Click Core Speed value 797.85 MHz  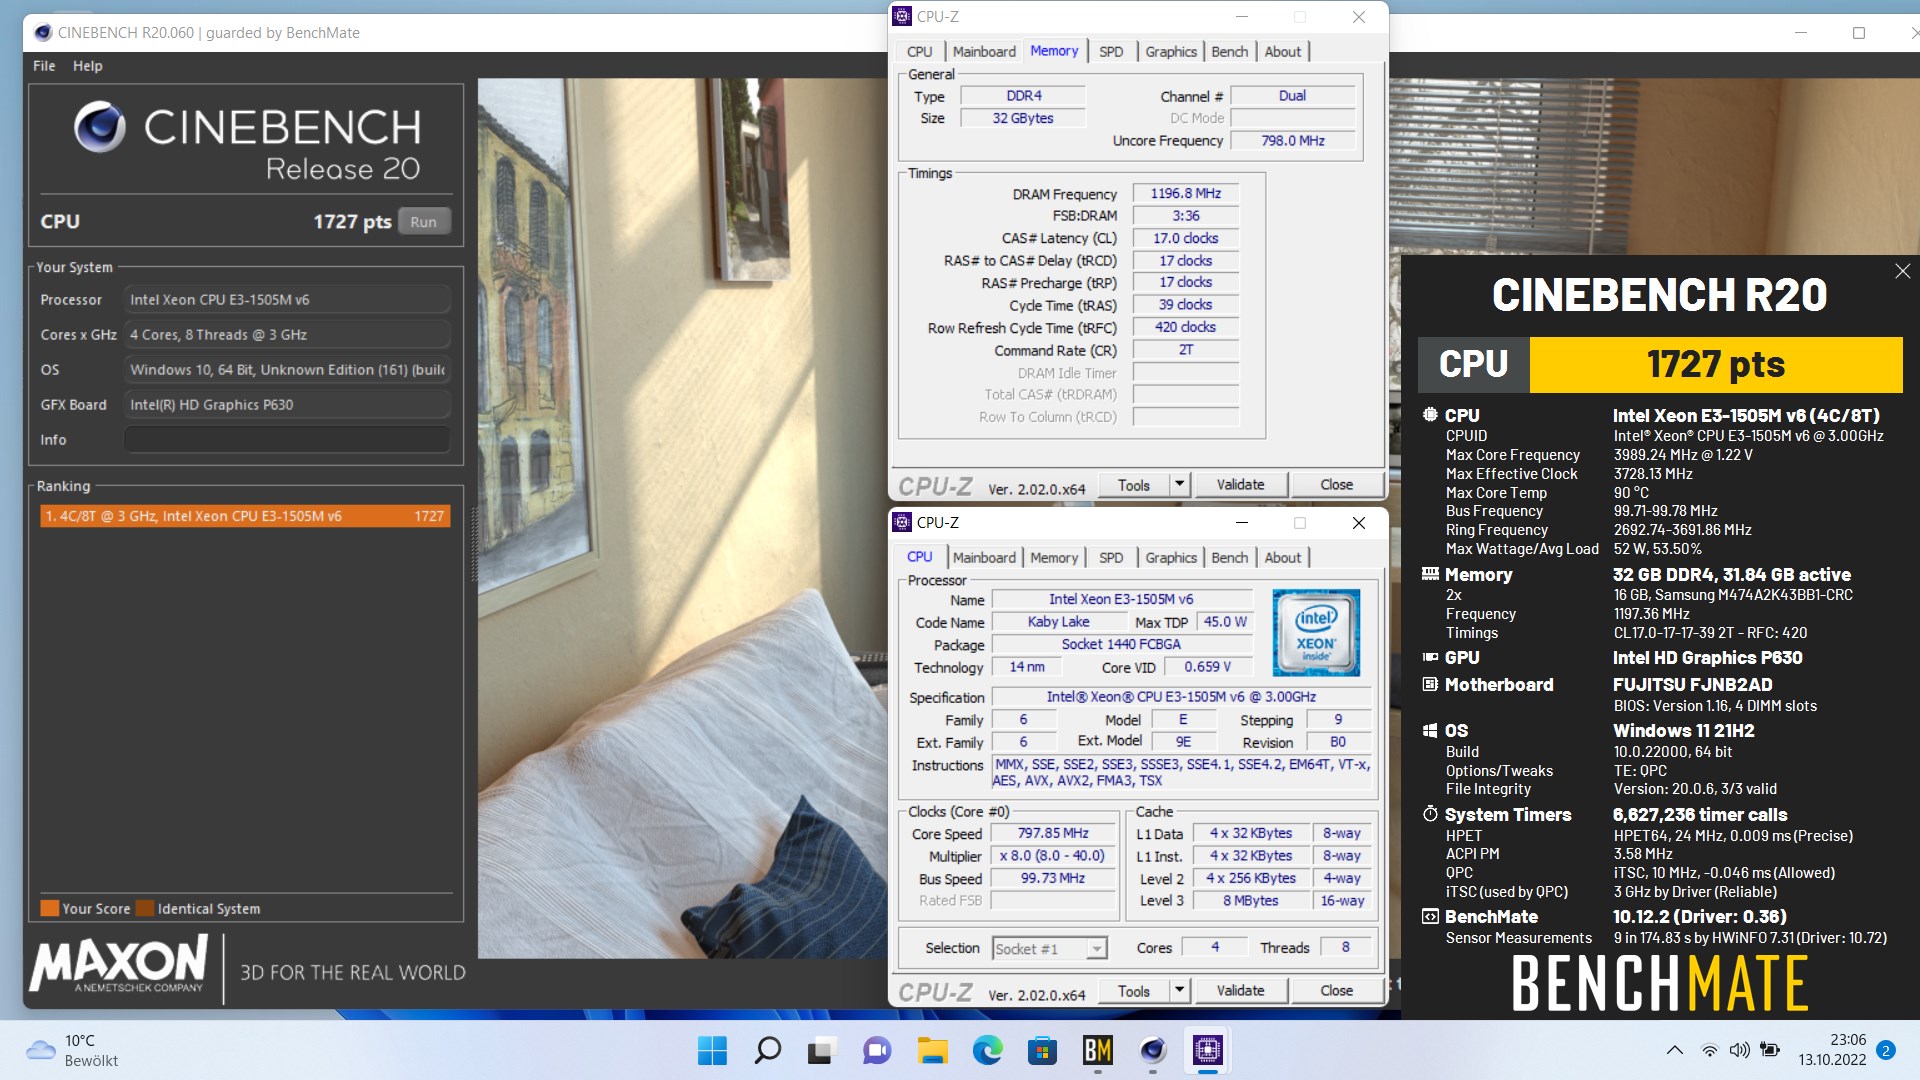(1053, 833)
